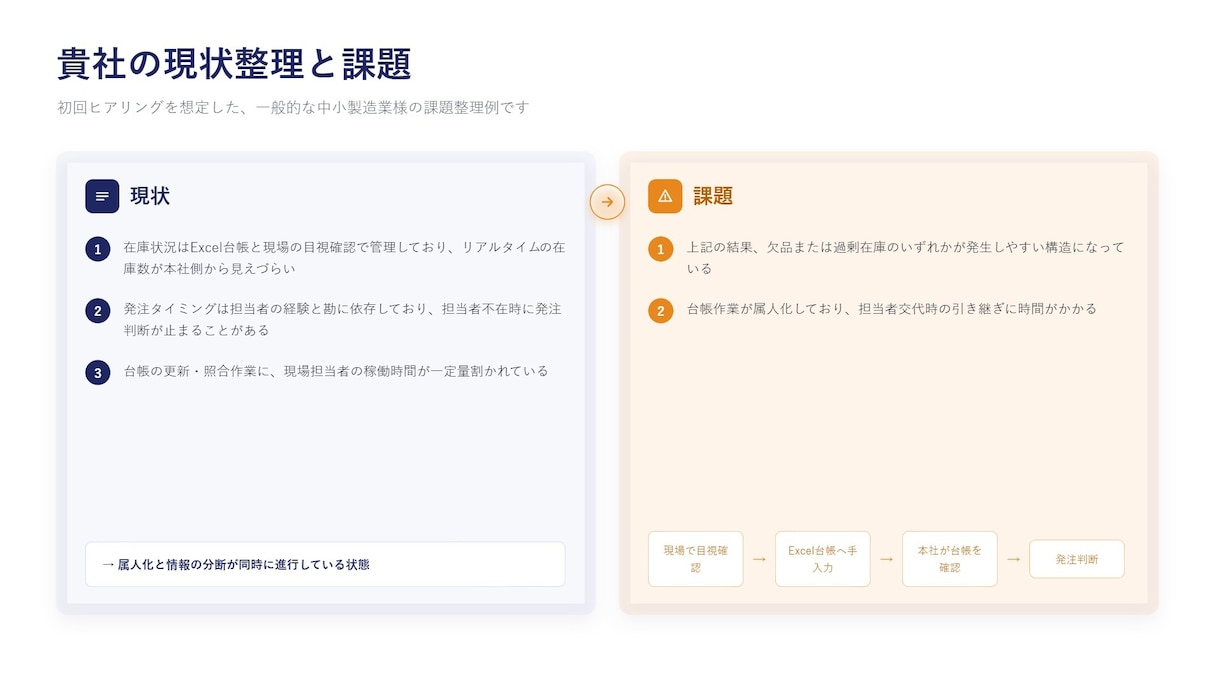Click arrow between 本社が台帳を確認 and 発注判断
Image resolution: width=1220 pixels, height=686 pixels.
point(1013,559)
